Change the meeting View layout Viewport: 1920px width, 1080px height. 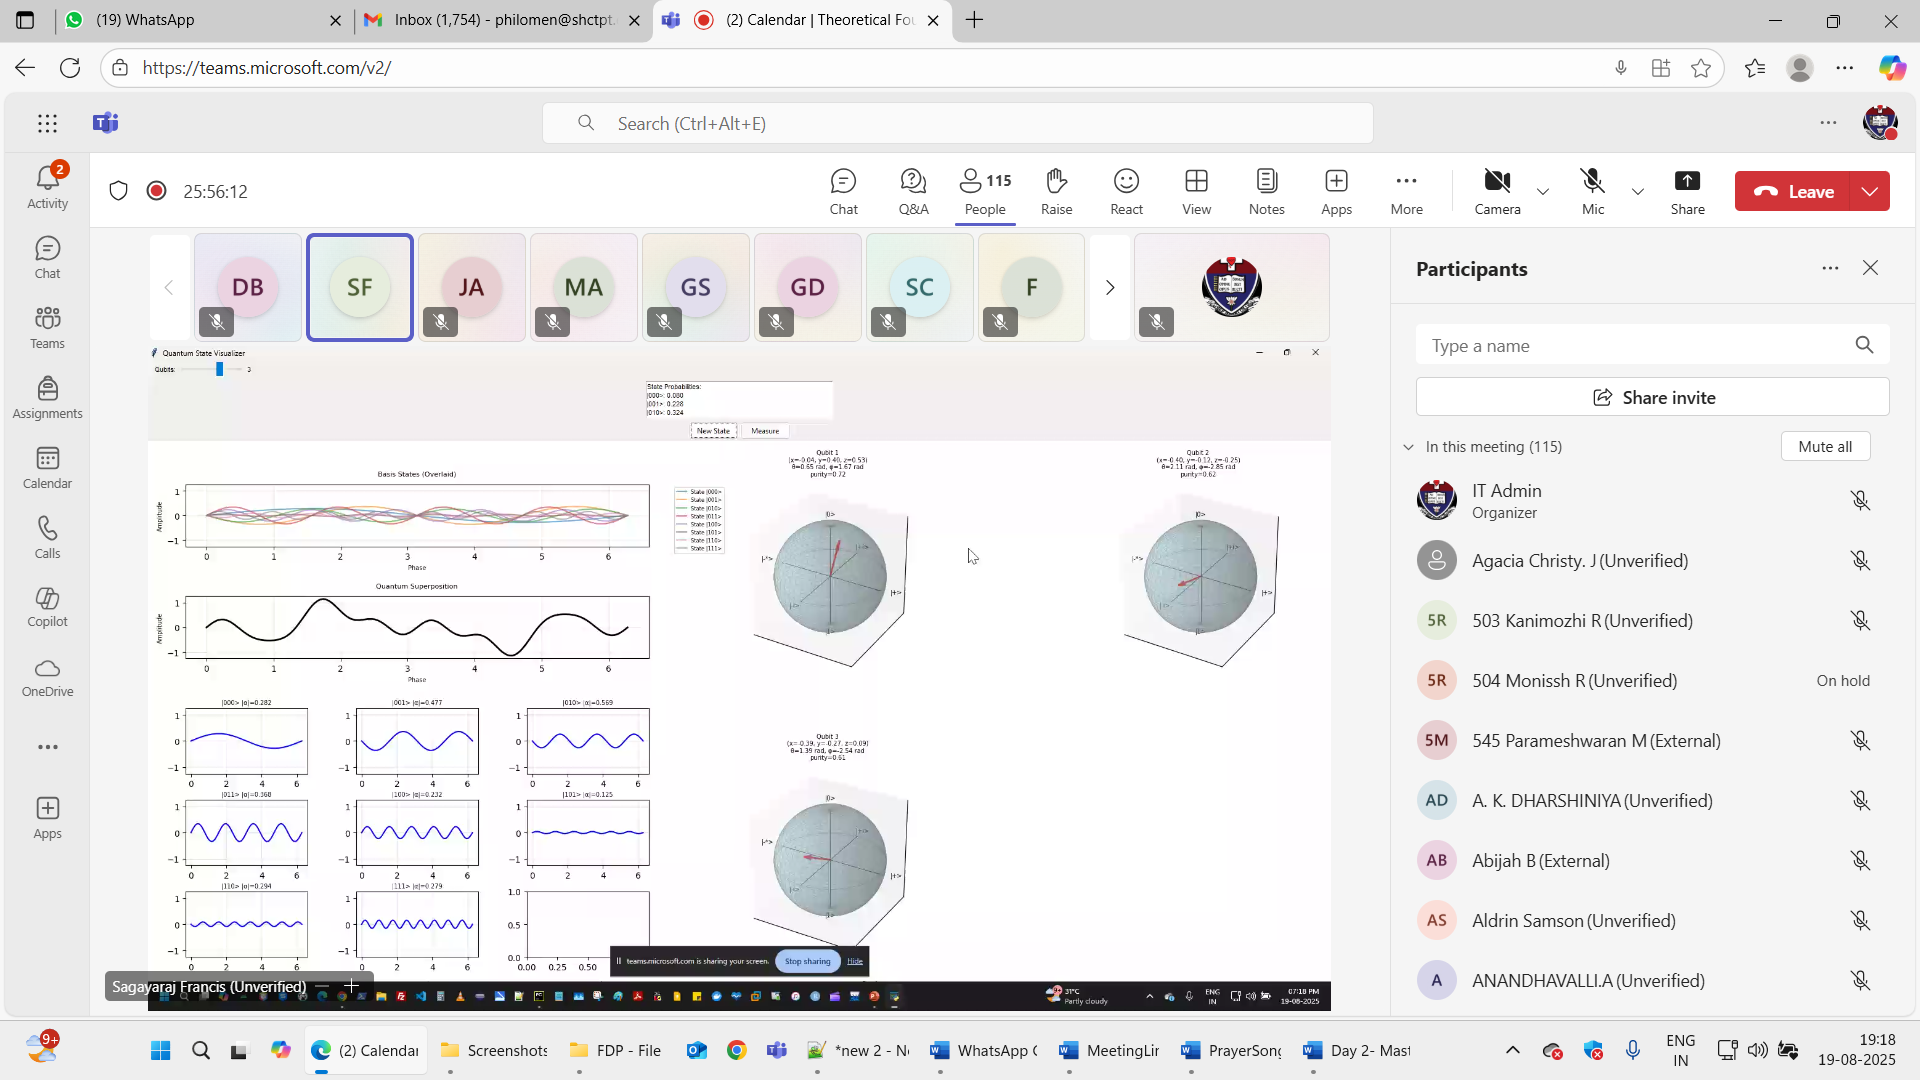(1196, 191)
